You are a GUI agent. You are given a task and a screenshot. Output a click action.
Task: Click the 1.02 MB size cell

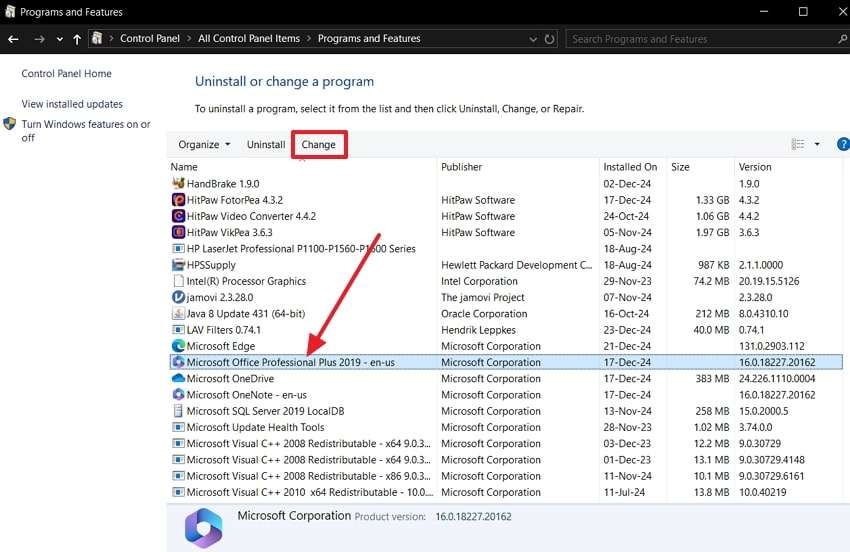(711, 427)
